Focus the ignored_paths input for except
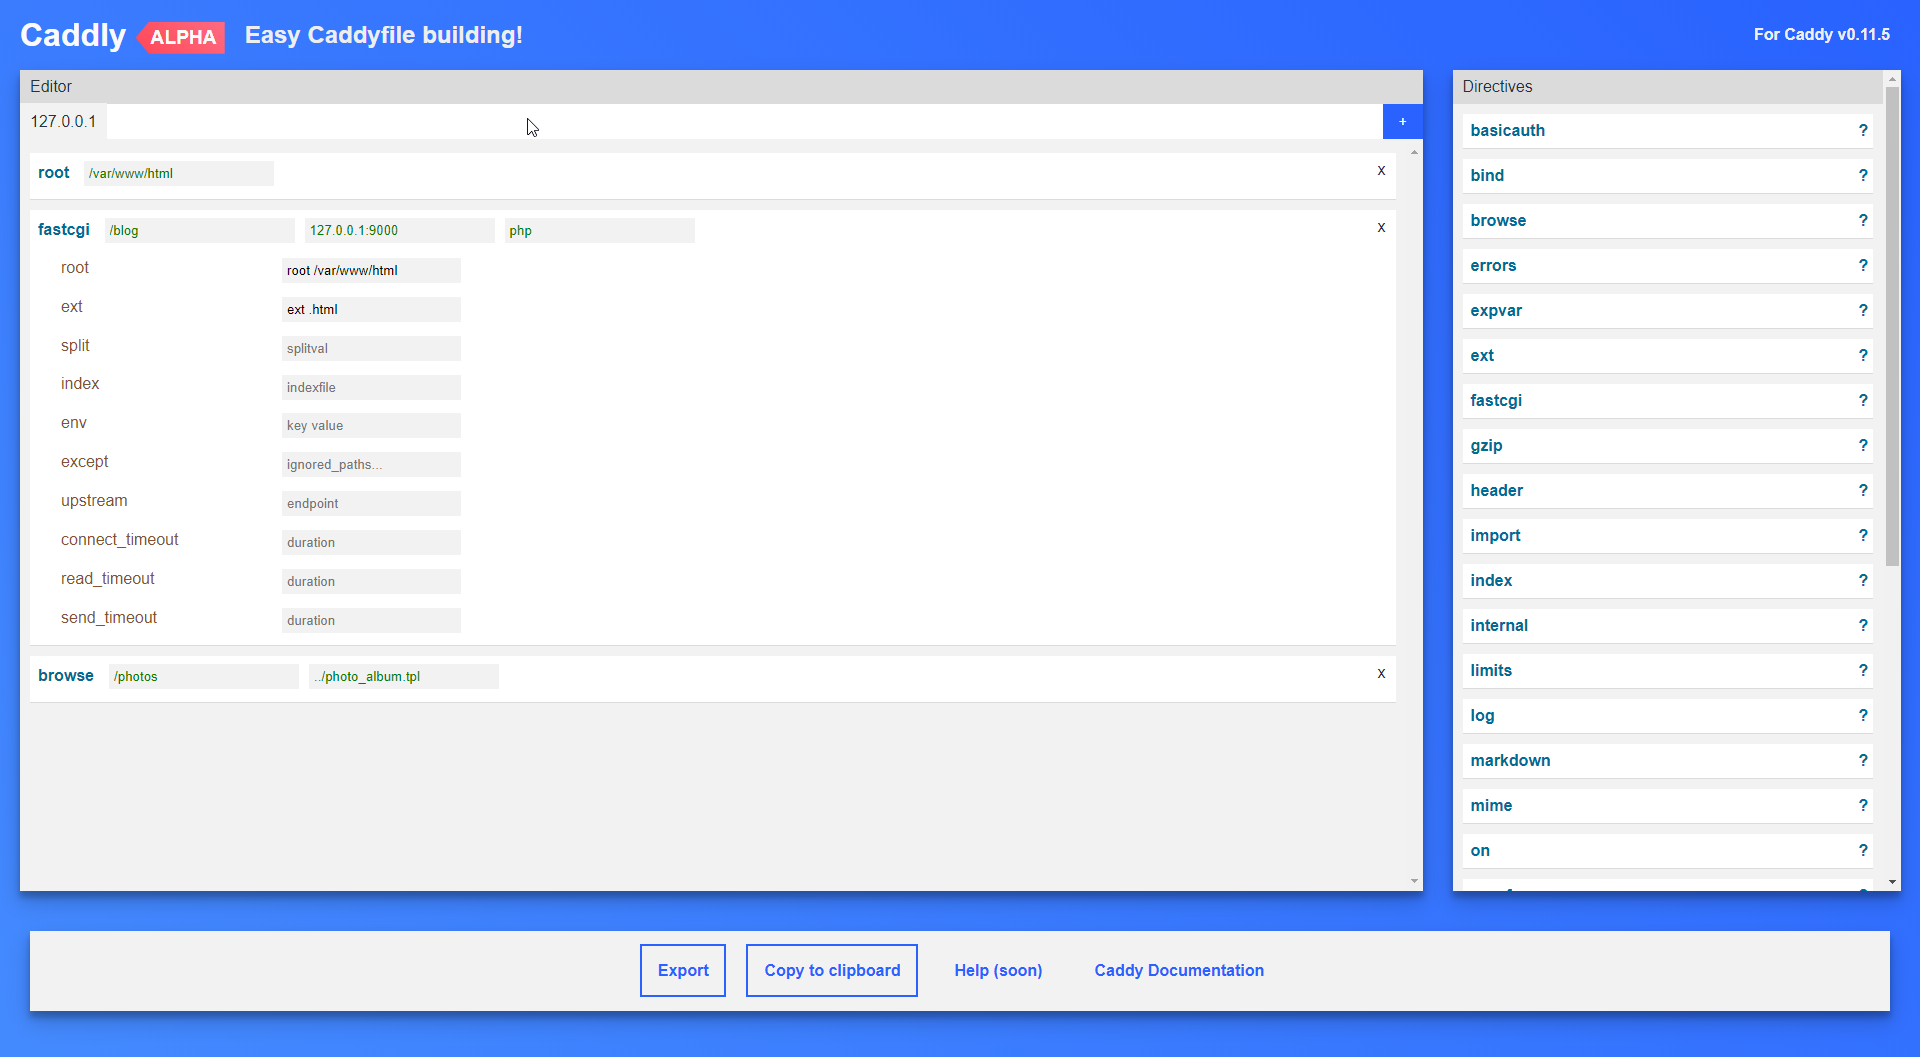The width and height of the screenshot is (1920, 1057). tap(371, 464)
